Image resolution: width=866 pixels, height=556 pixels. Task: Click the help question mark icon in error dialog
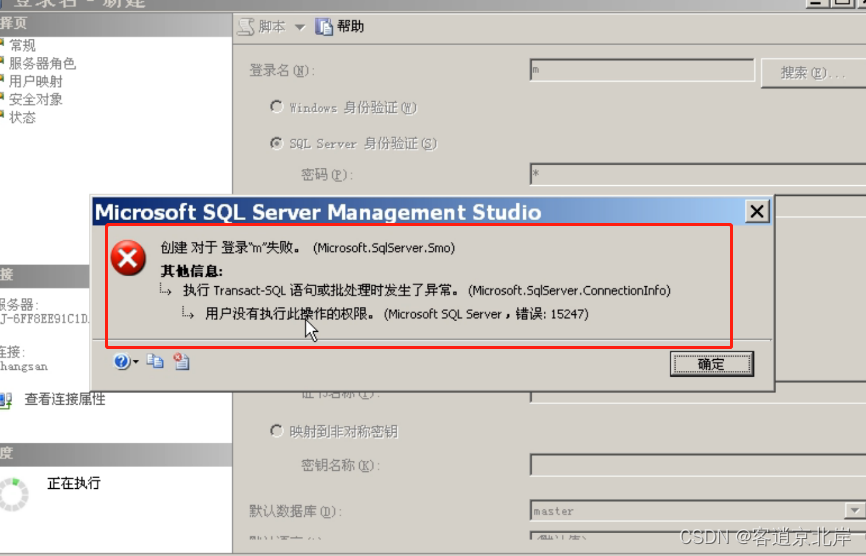[x=121, y=362]
